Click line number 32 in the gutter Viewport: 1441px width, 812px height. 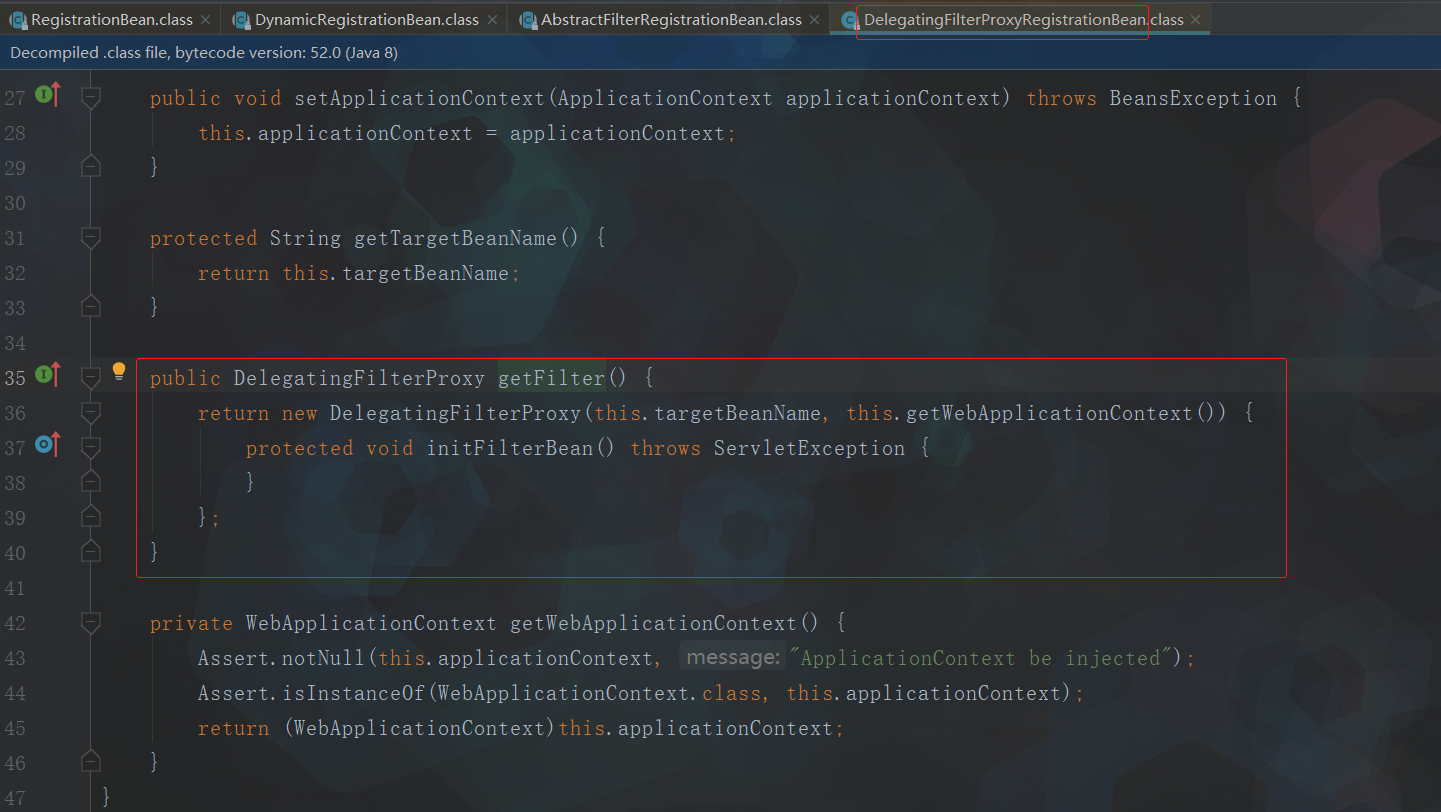15,273
